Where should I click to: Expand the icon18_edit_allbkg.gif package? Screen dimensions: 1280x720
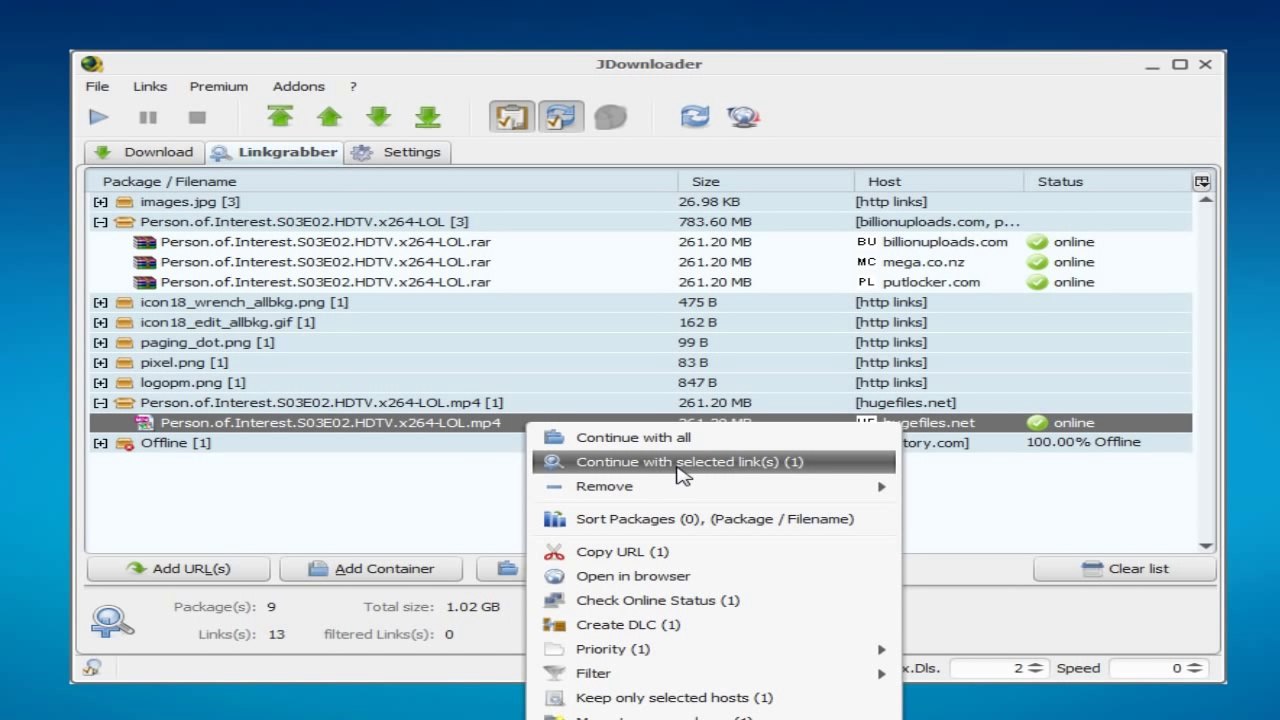pos(100,322)
